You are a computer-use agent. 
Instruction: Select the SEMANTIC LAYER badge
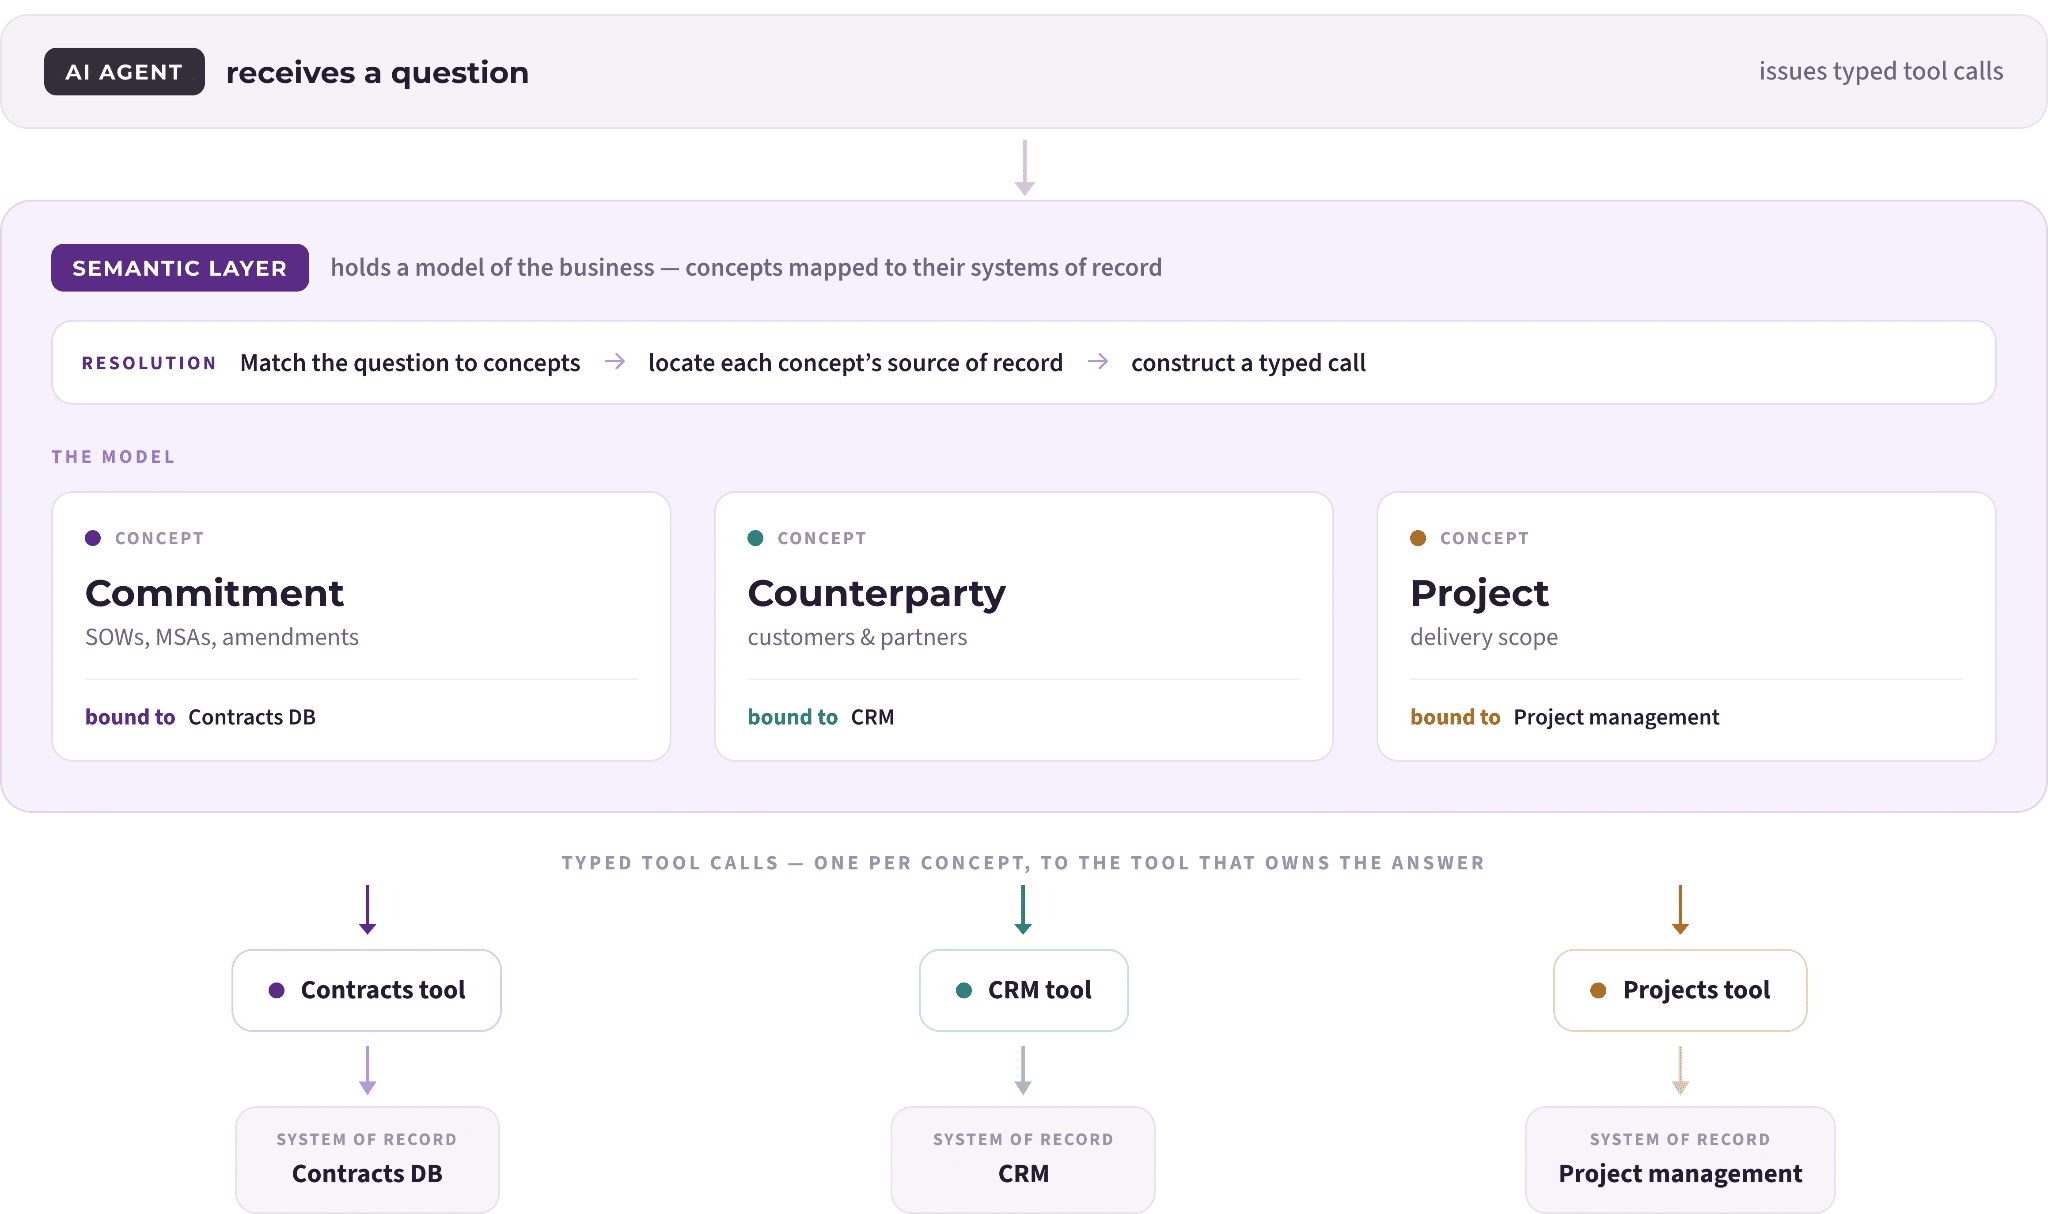point(180,268)
